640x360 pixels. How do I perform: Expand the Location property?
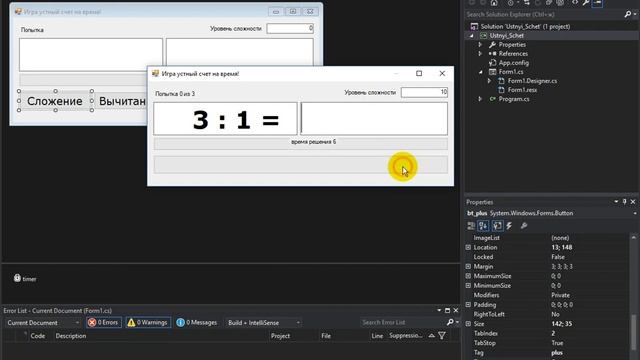pyautogui.click(x=468, y=247)
